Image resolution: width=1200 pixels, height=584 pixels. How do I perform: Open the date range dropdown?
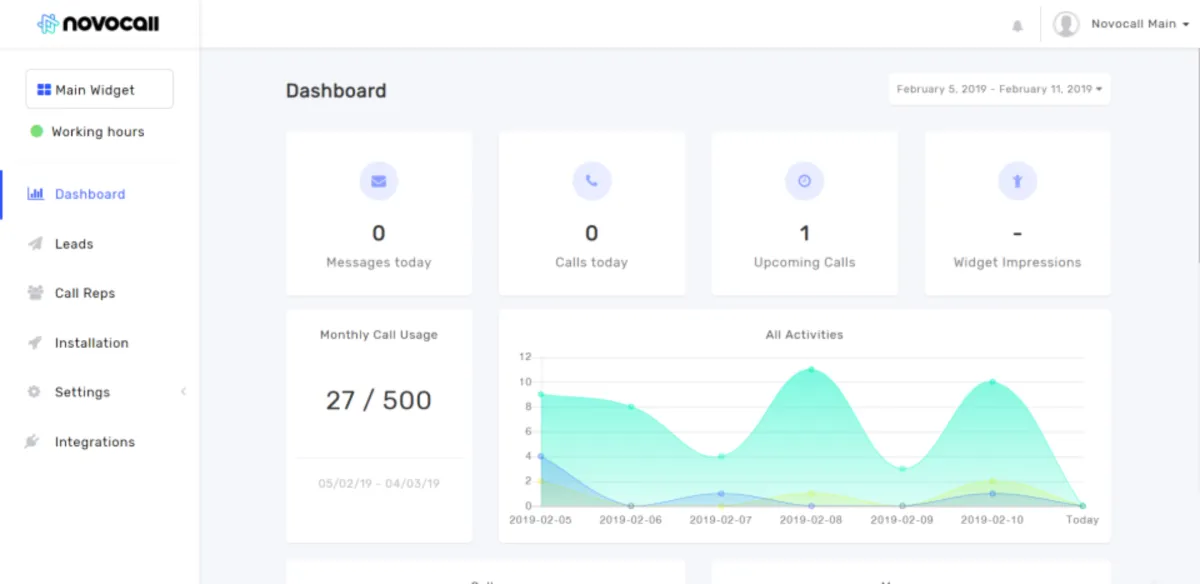pos(999,89)
